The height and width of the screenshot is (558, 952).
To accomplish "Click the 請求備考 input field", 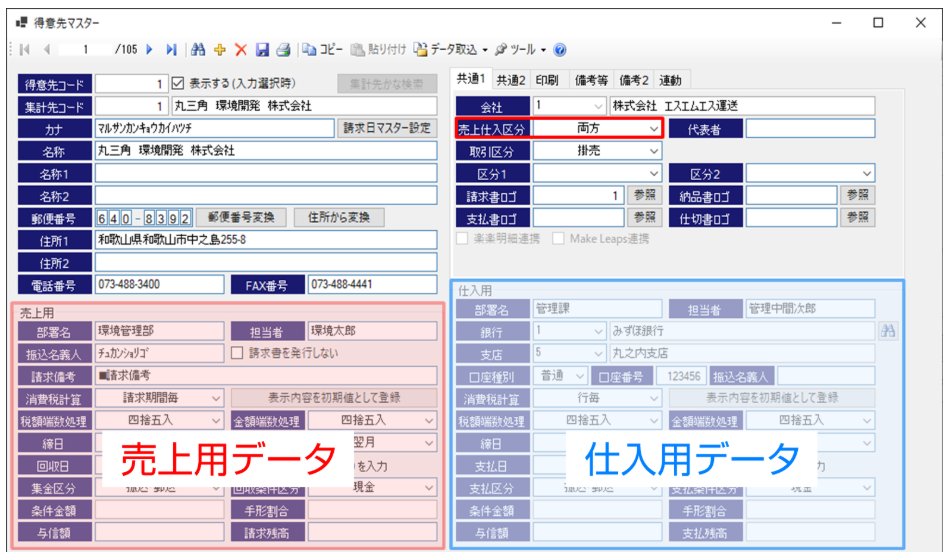I will [x=266, y=376].
